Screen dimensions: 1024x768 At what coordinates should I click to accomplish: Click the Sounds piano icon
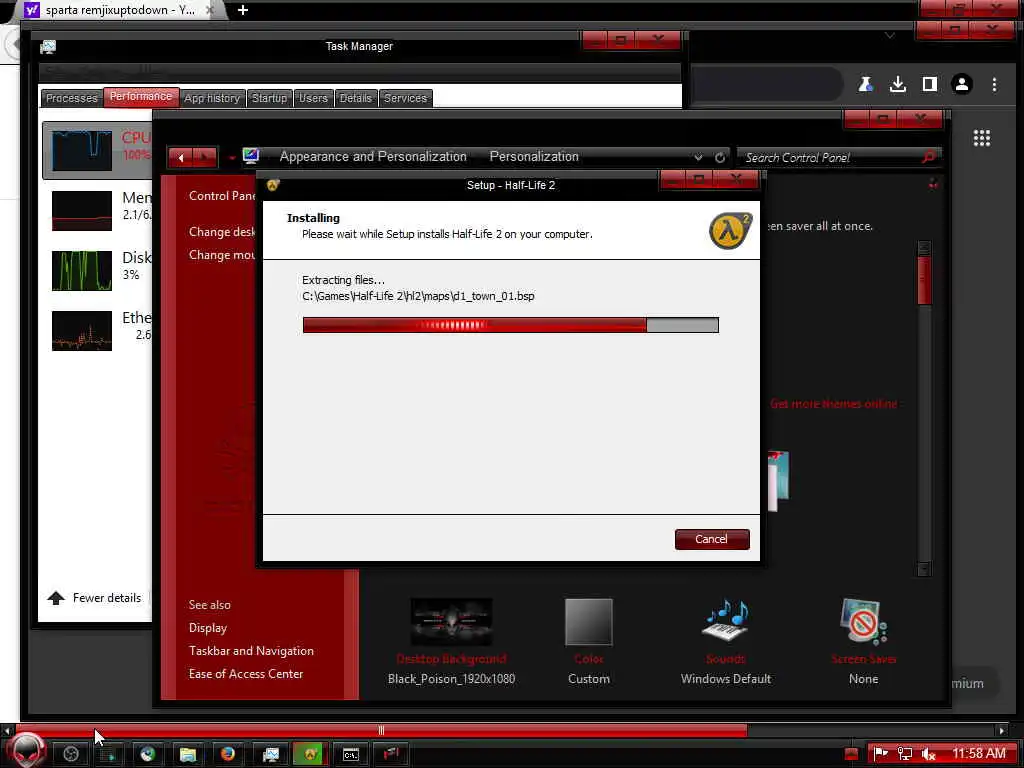[726, 620]
